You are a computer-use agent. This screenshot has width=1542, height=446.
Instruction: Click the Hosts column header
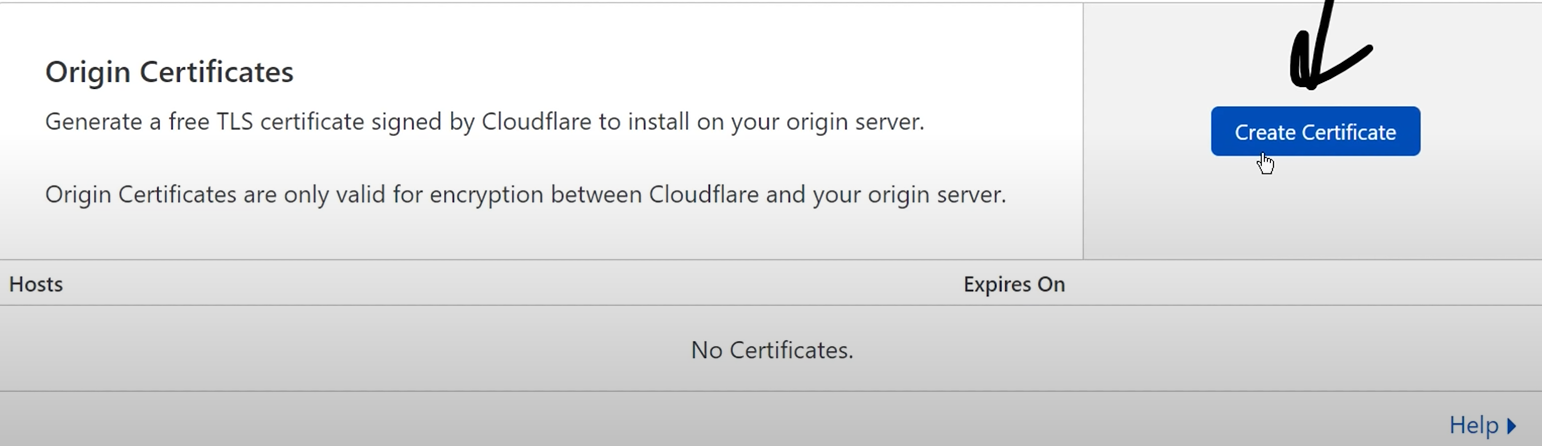click(36, 284)
